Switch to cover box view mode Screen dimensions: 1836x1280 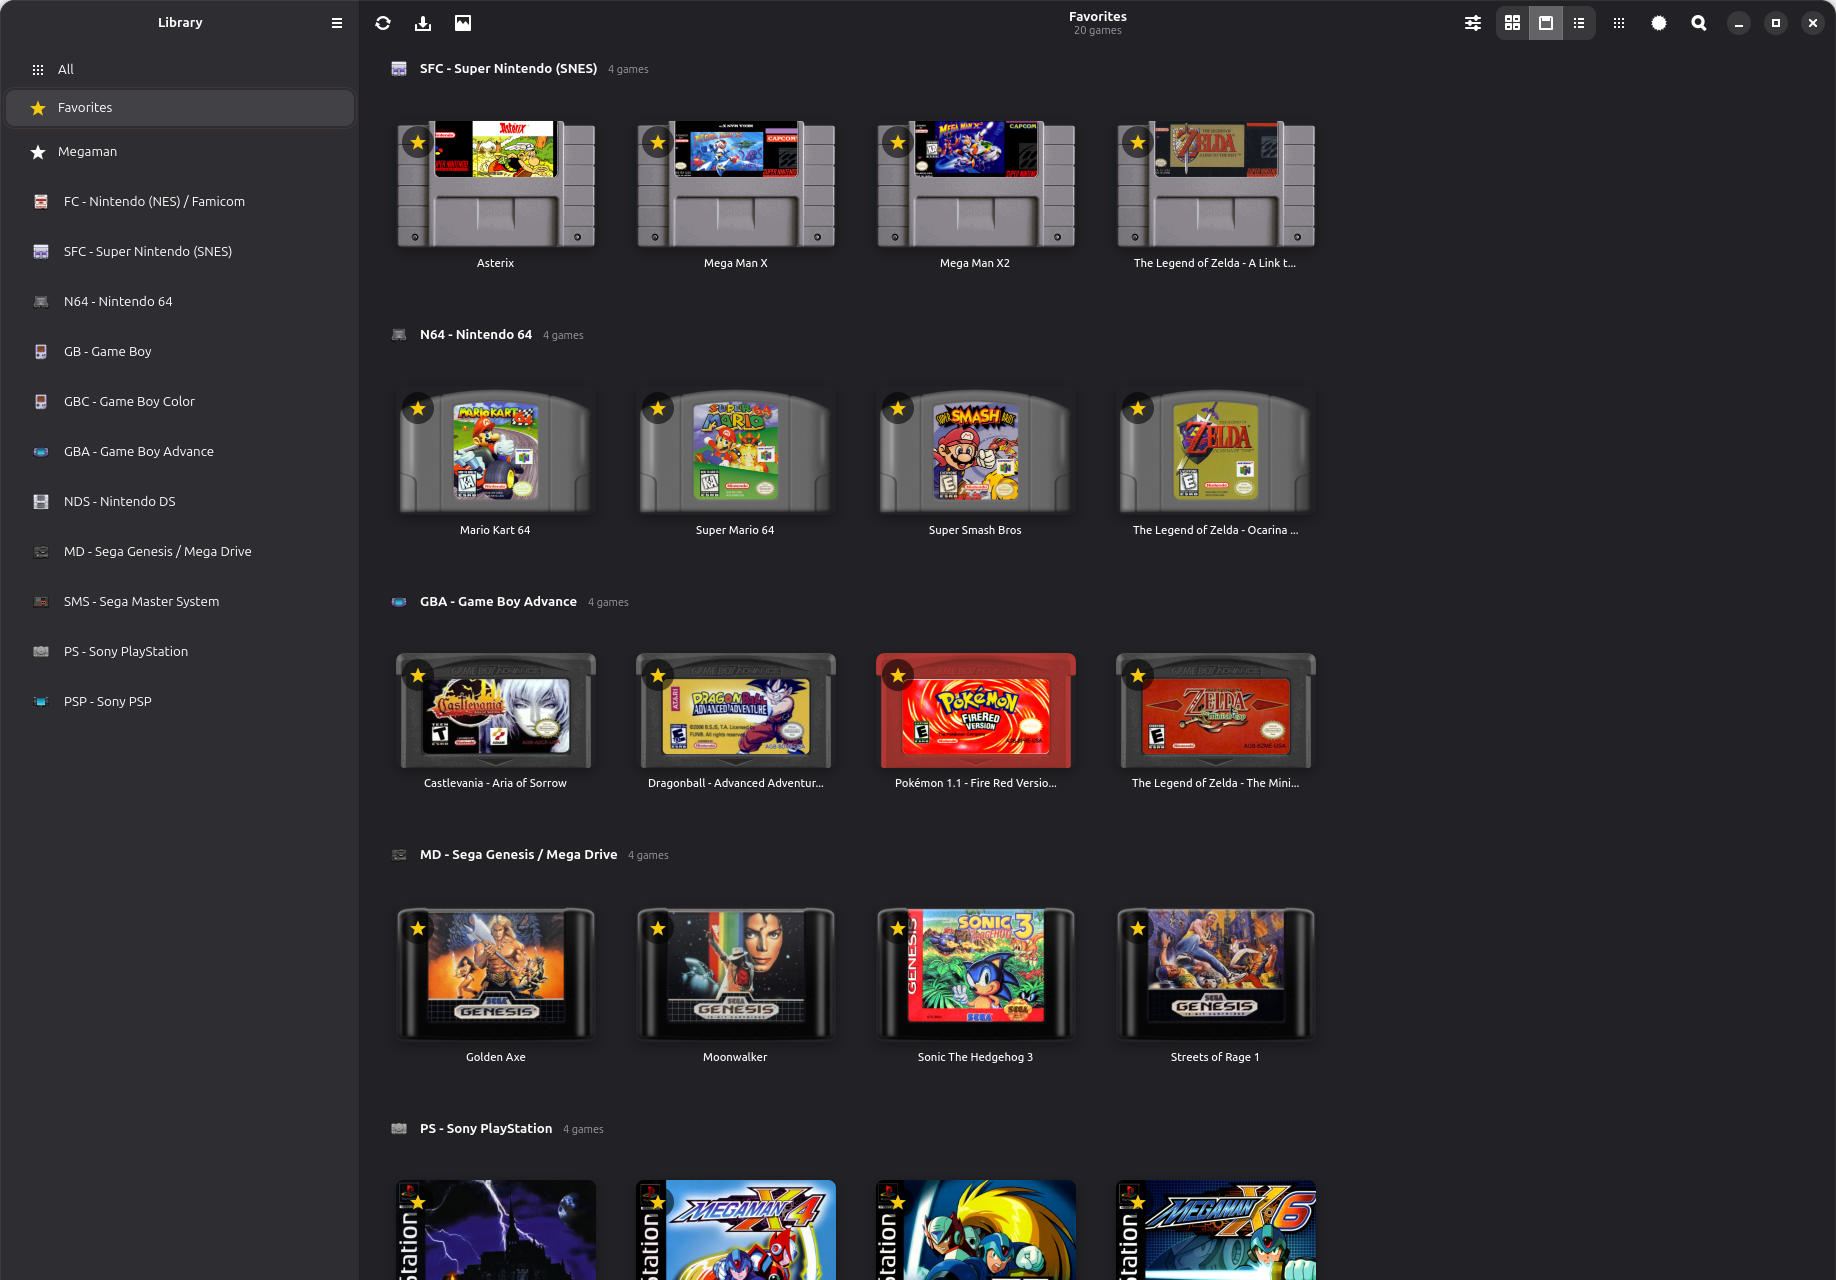tap(1546, 23)
